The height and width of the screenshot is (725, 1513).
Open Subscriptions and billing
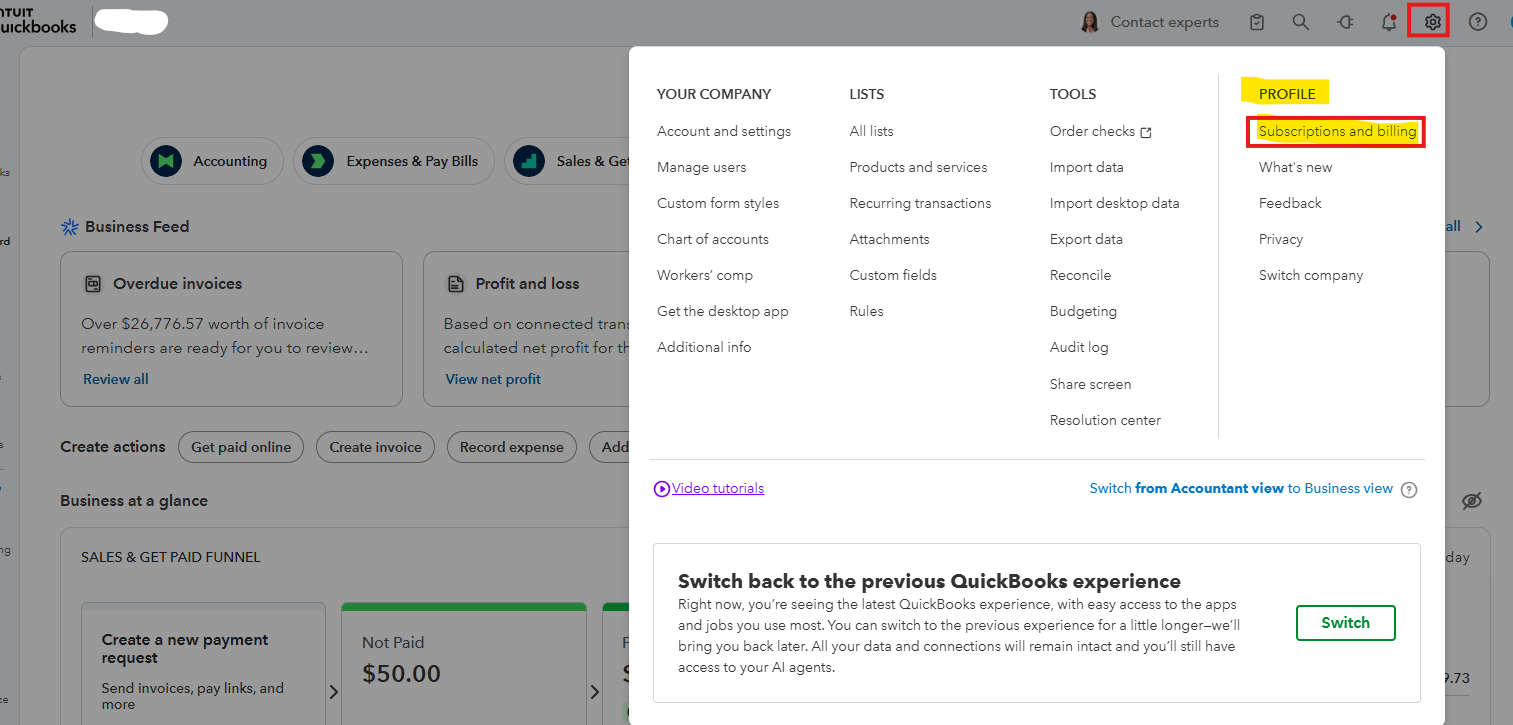[1337, 131]
